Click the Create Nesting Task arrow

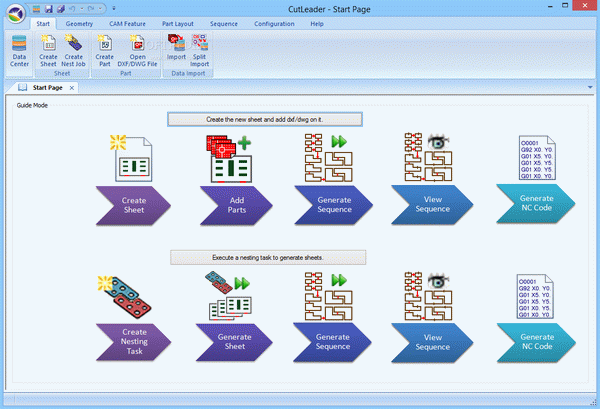point(133,342)
